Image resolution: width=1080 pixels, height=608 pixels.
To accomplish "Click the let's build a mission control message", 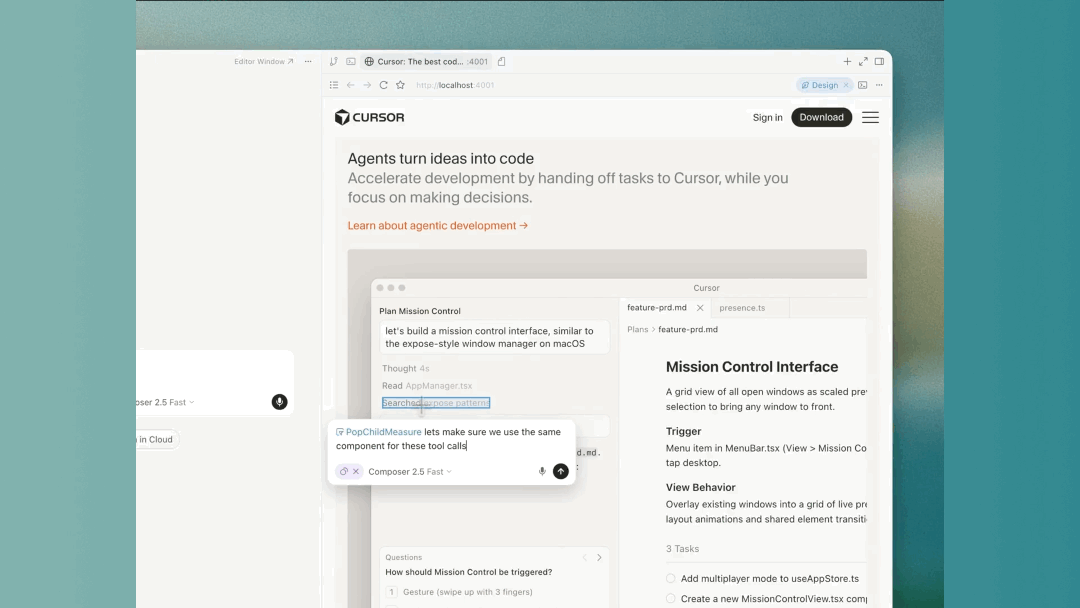I will pyautogui.click(x=495, y=337).
